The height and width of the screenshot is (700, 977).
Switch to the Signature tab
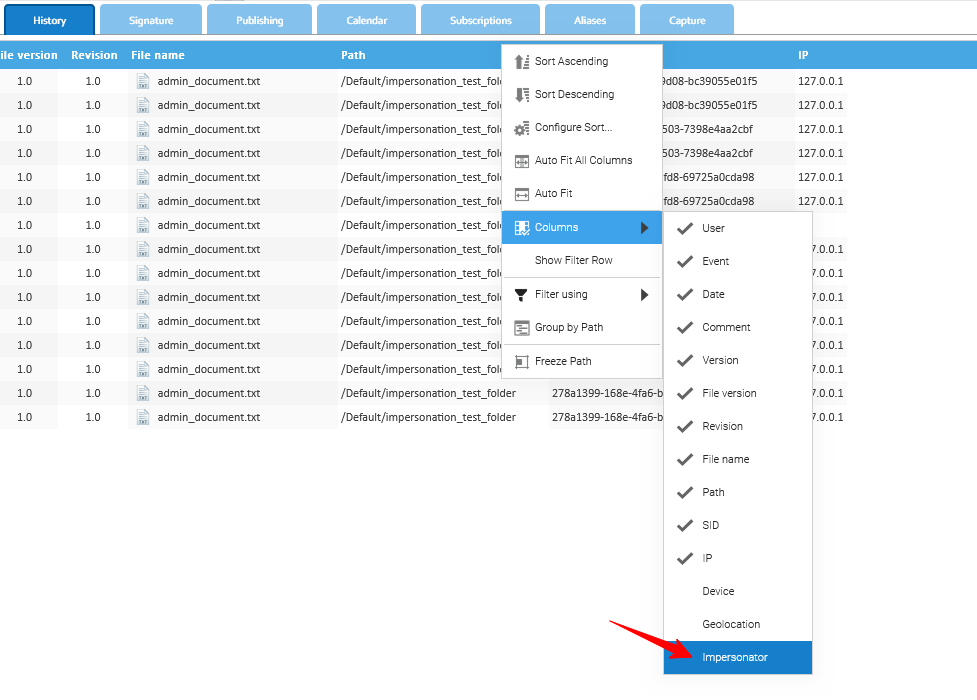point(151,21)
